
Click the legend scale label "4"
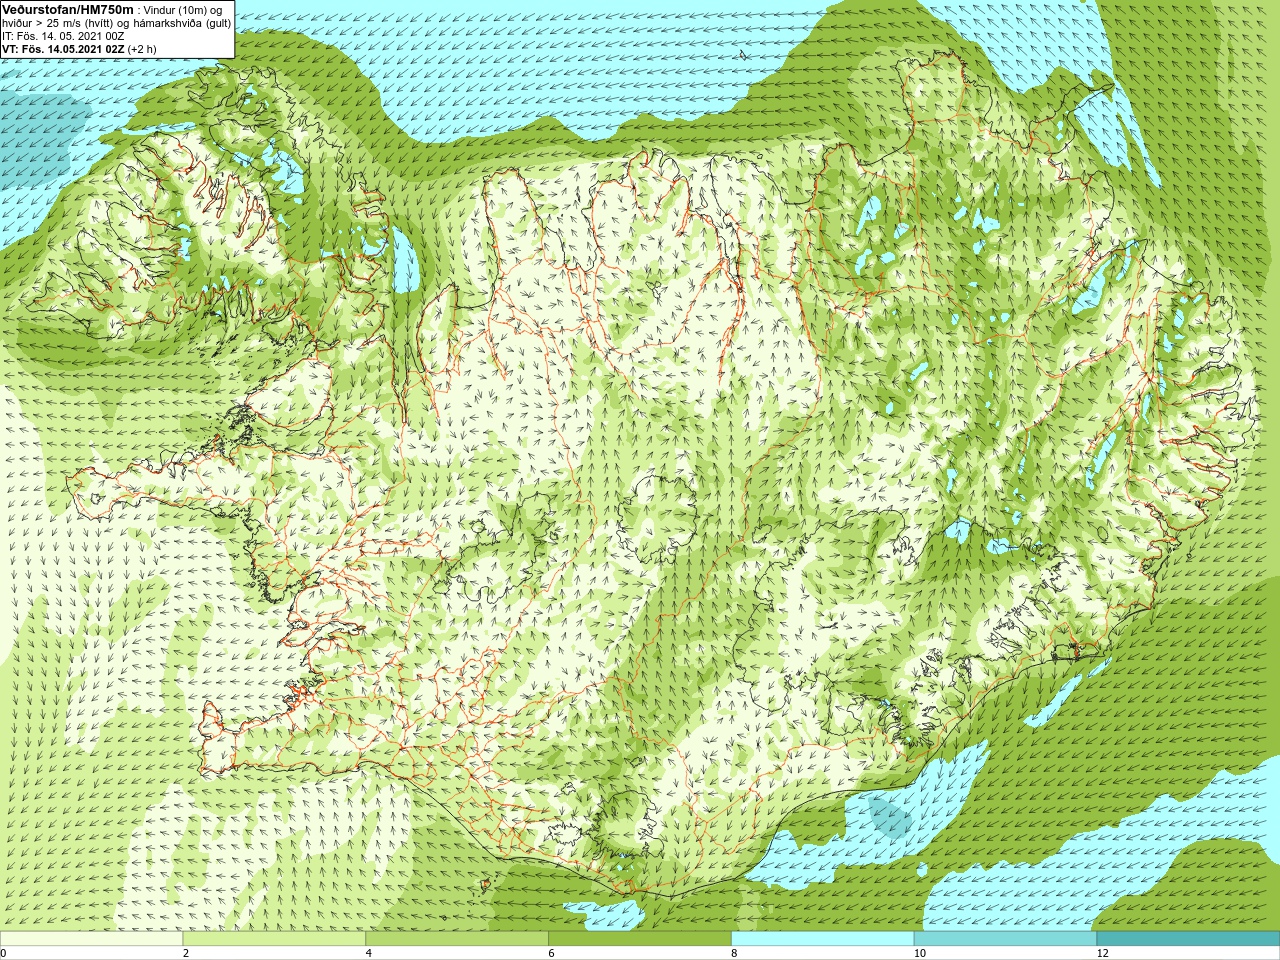tap(369, 953)
